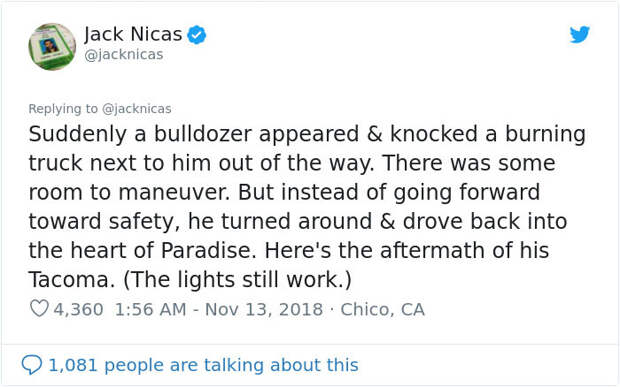Viewport: 620px width, 387px height.
Task: Like the tweet with the heart icon
Action: pos(39,308)
